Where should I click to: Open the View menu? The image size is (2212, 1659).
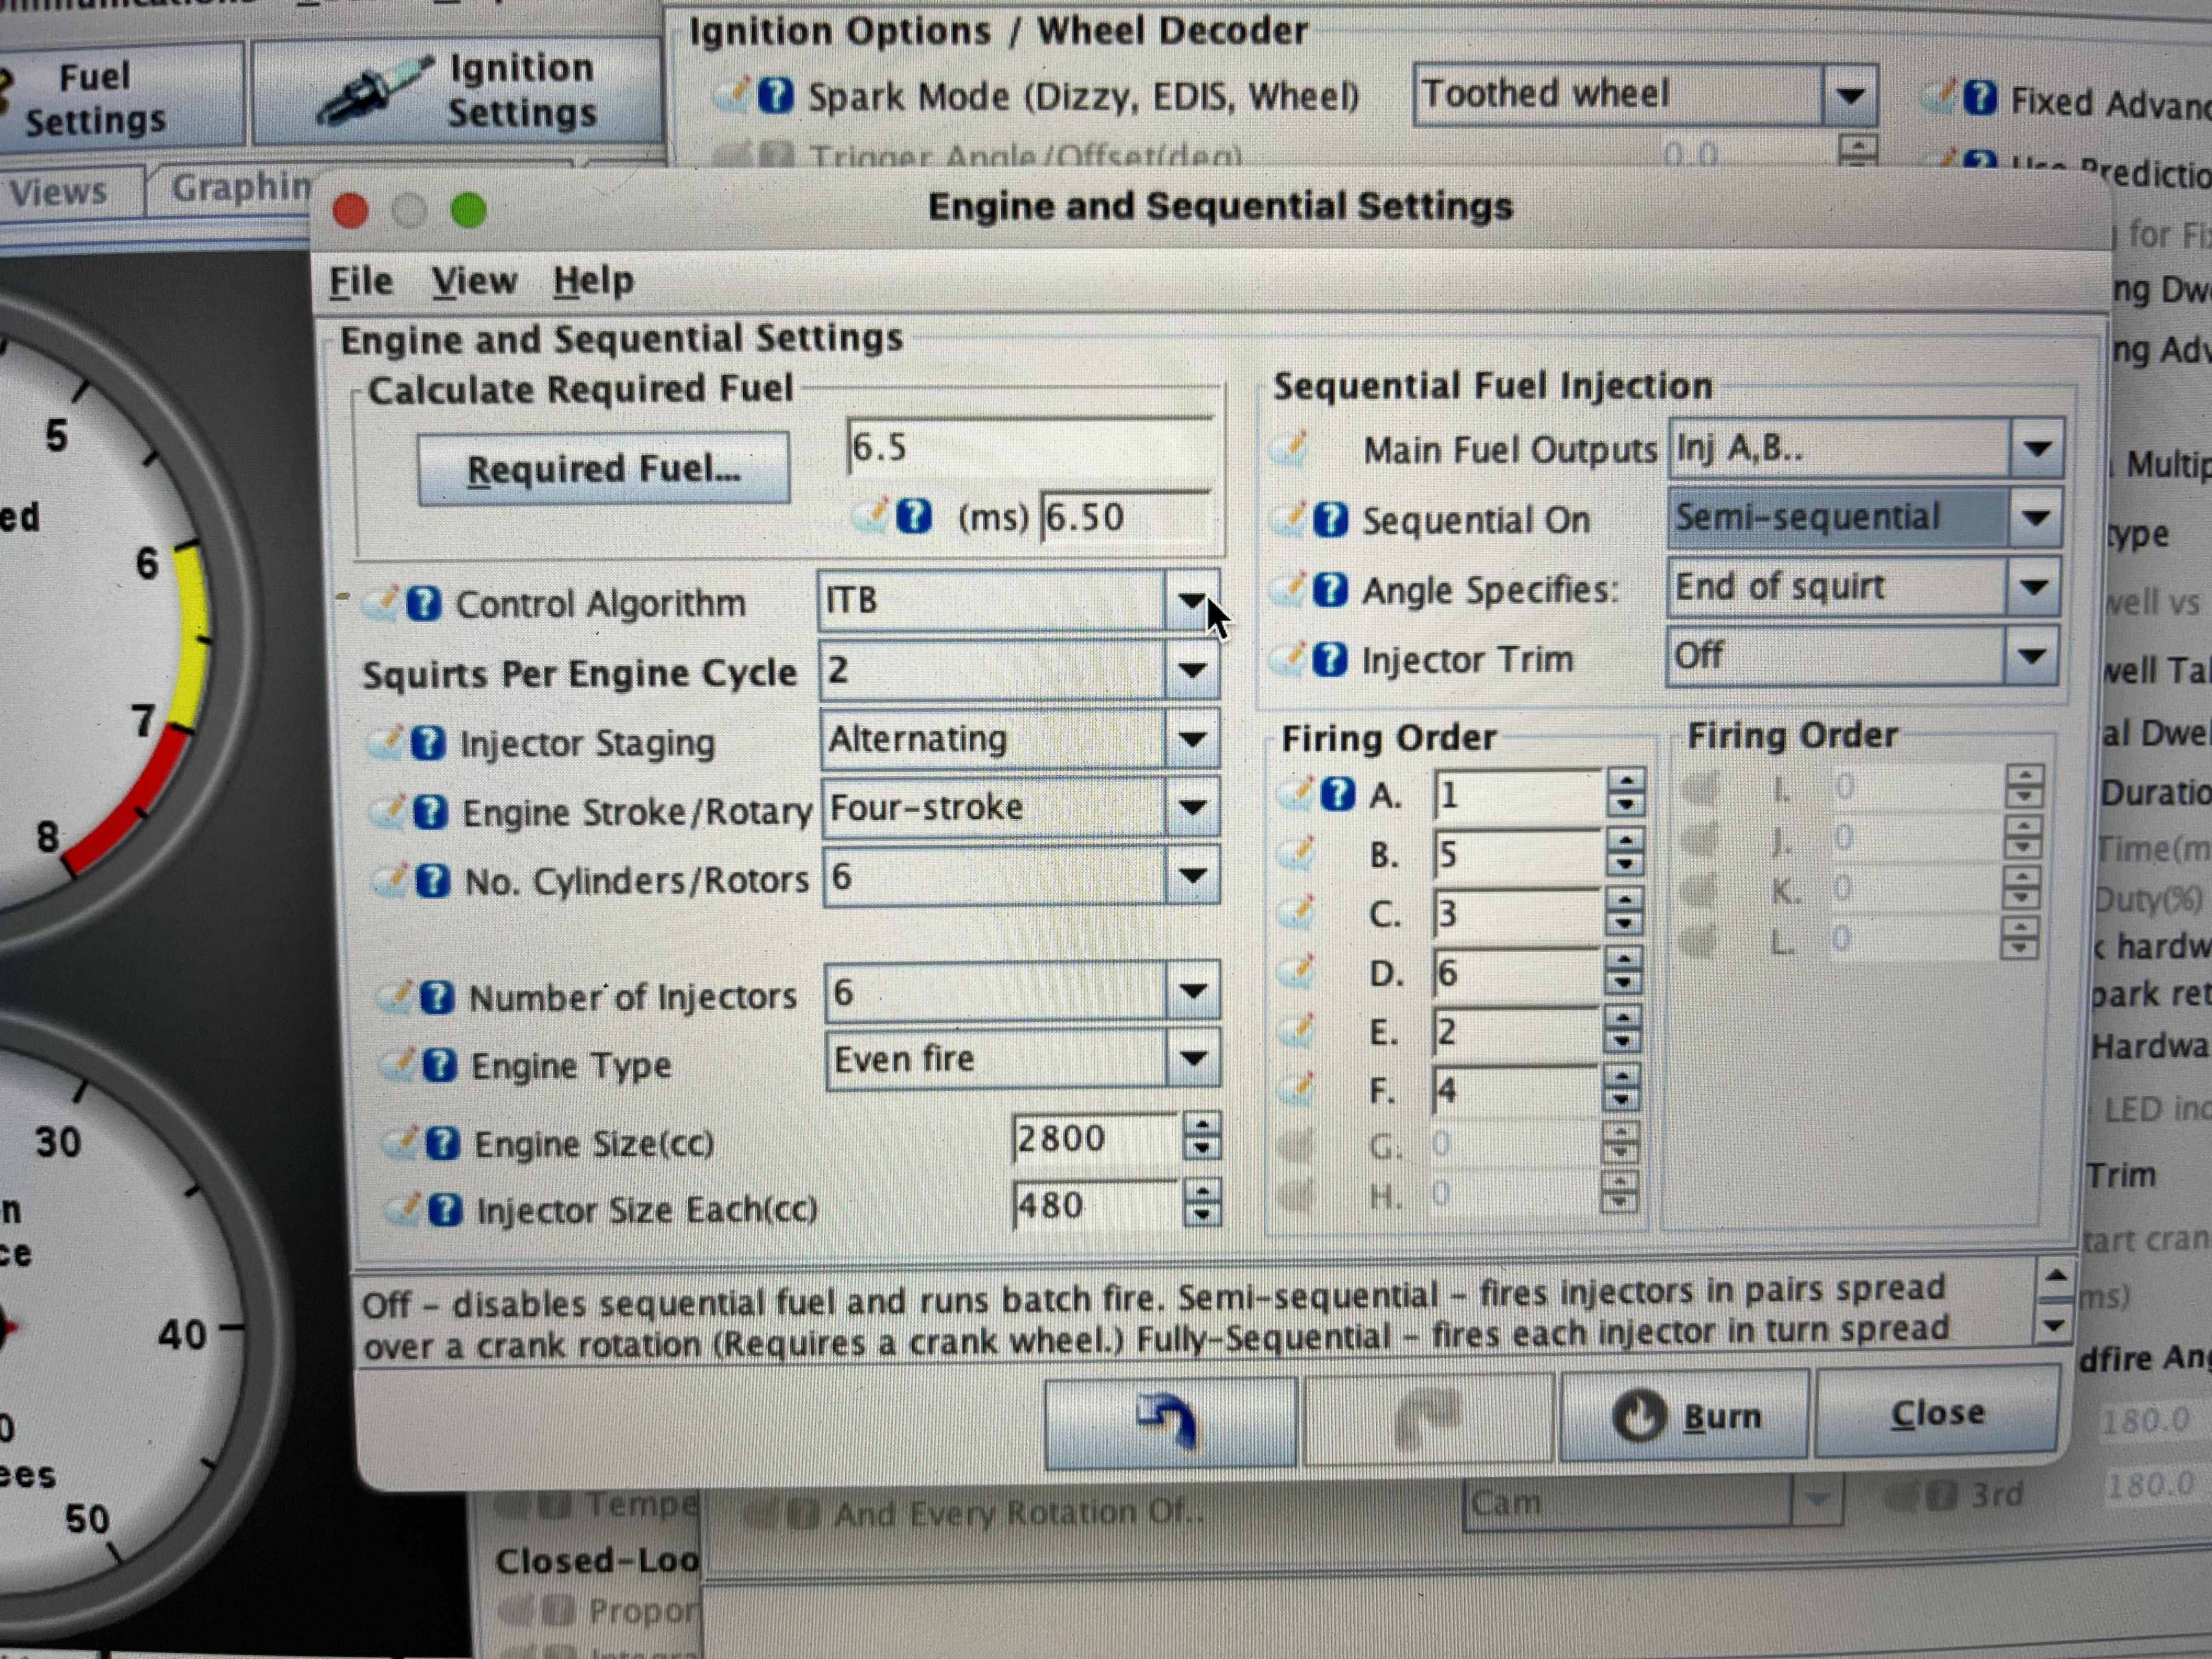[474, 281]
